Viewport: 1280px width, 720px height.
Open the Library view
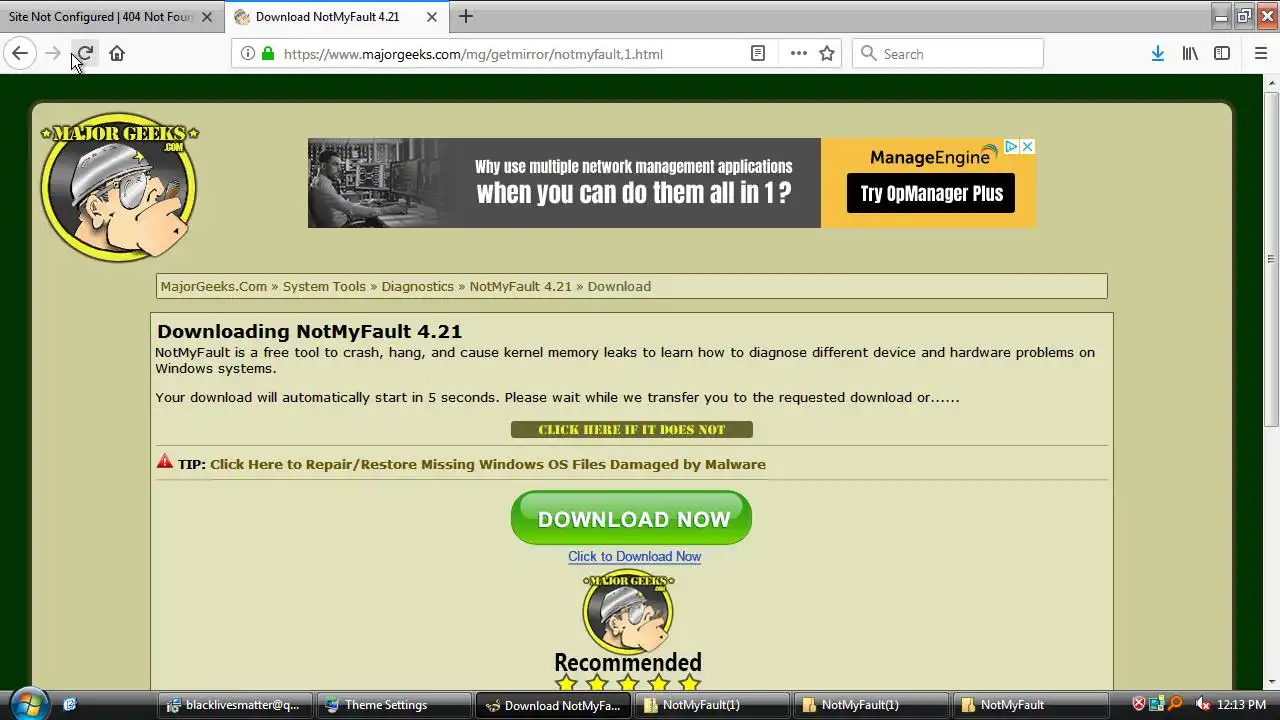(1190, 53)
